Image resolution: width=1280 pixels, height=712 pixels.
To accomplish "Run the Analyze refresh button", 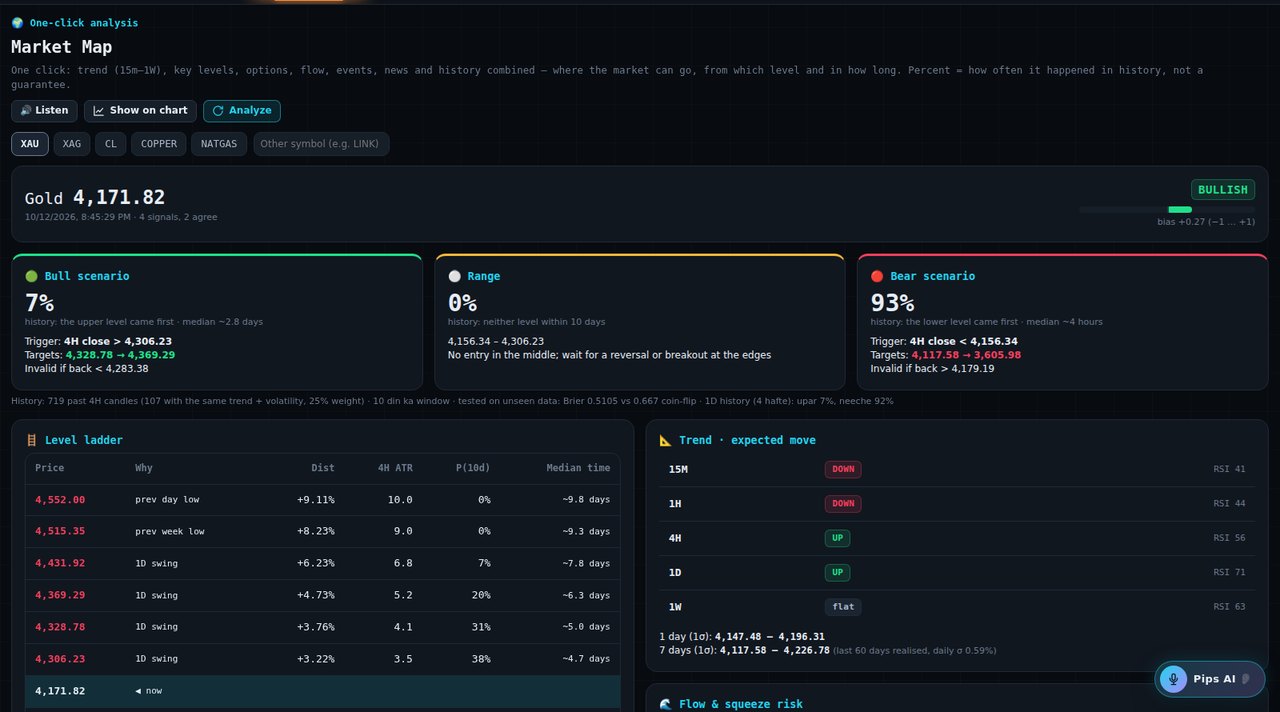I will click(x=242, y=111).
